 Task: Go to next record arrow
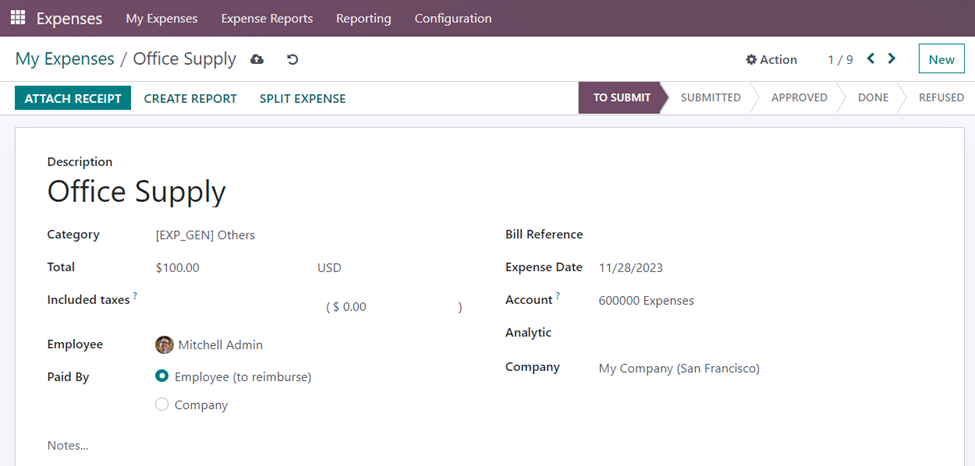[x=892, y=59]
